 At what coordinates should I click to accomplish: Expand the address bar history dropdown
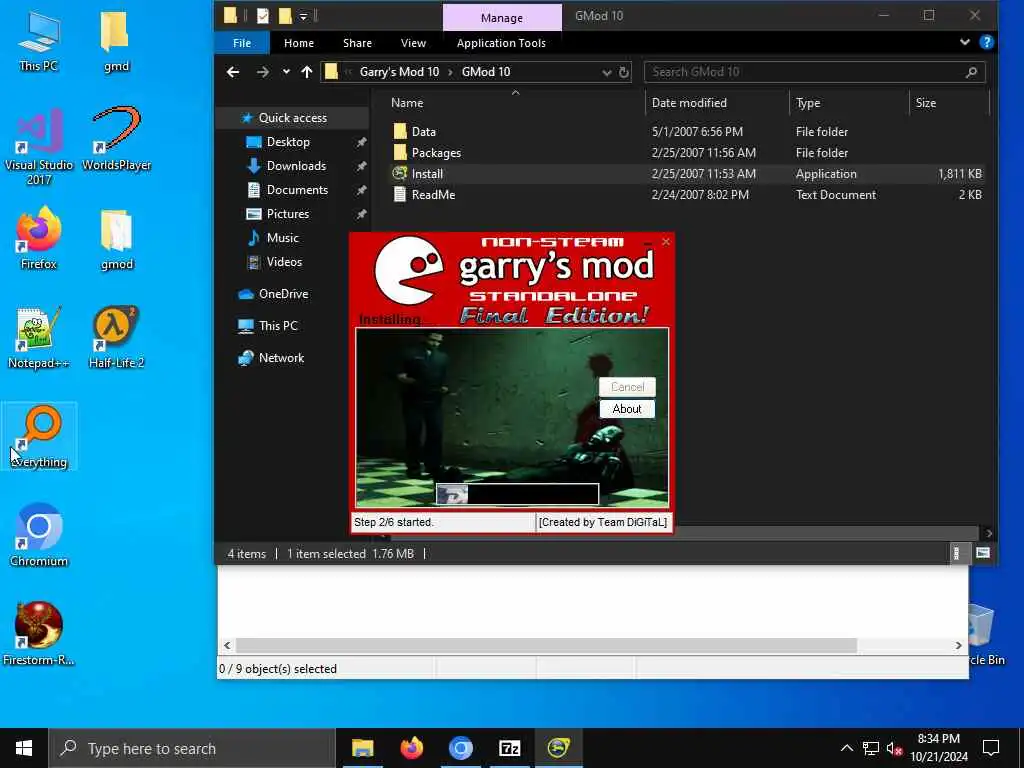point(607,72)
